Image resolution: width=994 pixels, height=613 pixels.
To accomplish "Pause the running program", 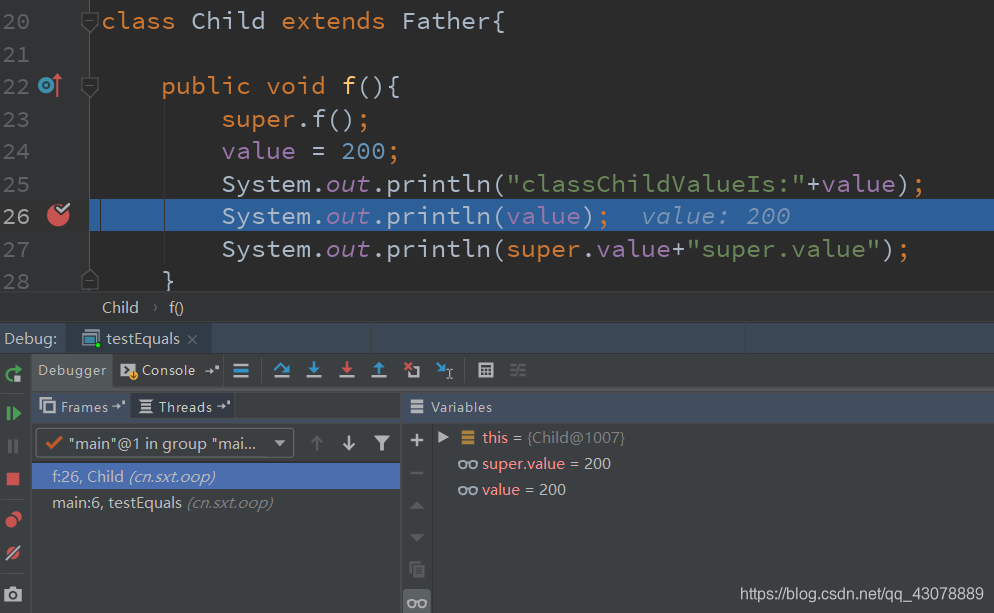I will (x=13, y=446).
